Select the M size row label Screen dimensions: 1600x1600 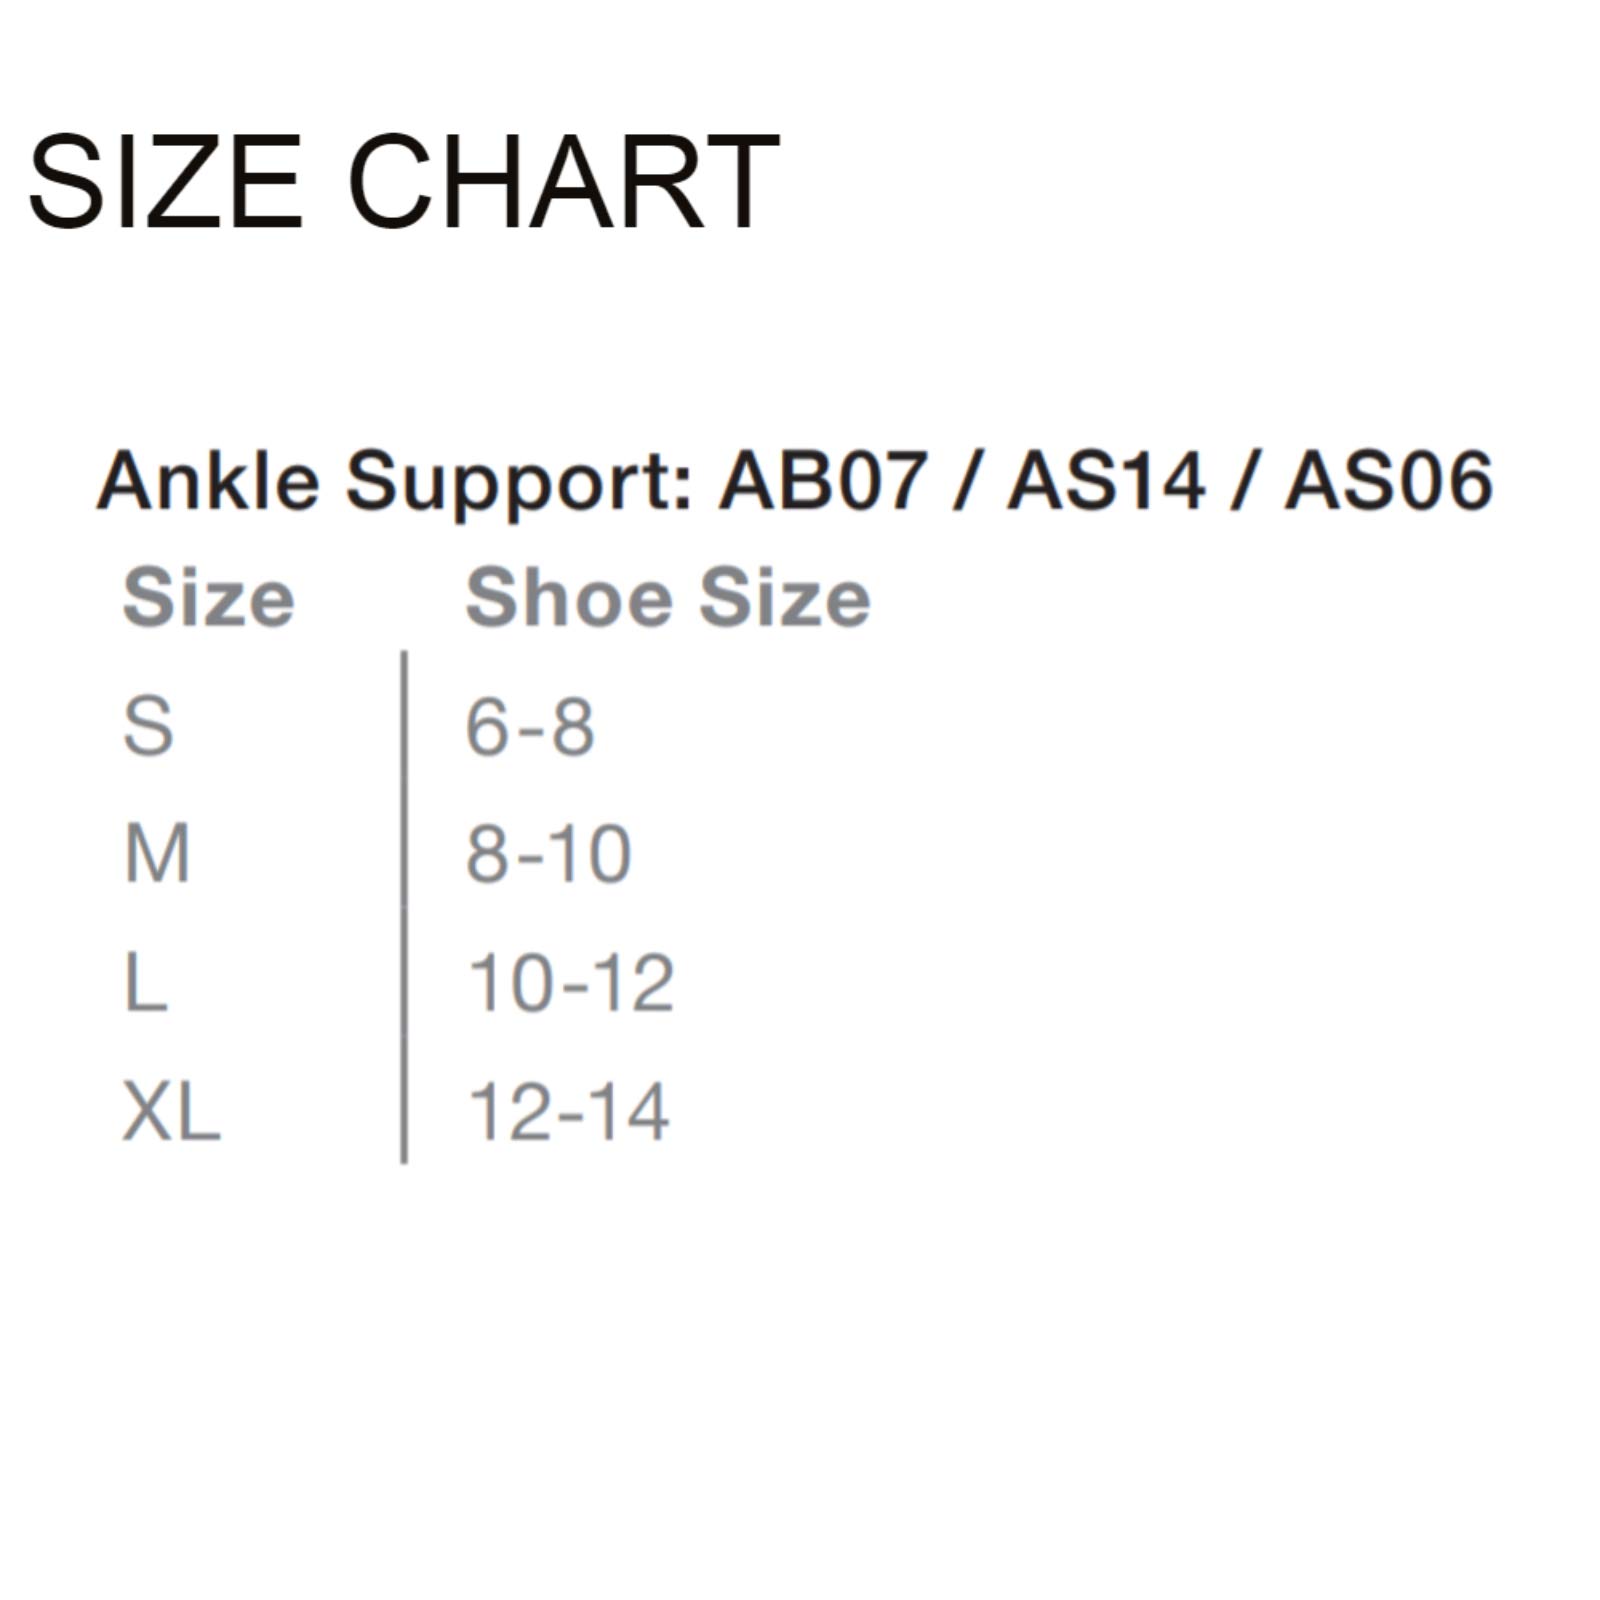click(x=157, y=854)
